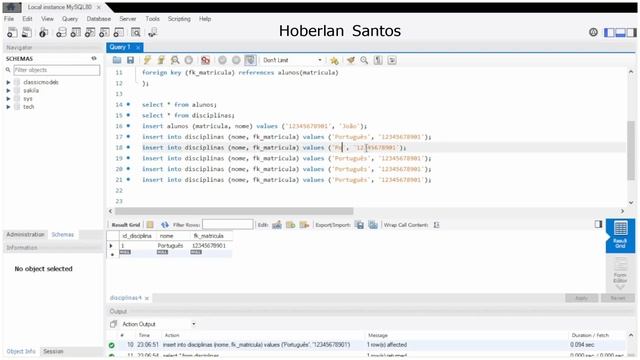The height and width of the screenshot is (360, 640).
Task: Switch to the Administration tab
Action: (x=25, y=235)
